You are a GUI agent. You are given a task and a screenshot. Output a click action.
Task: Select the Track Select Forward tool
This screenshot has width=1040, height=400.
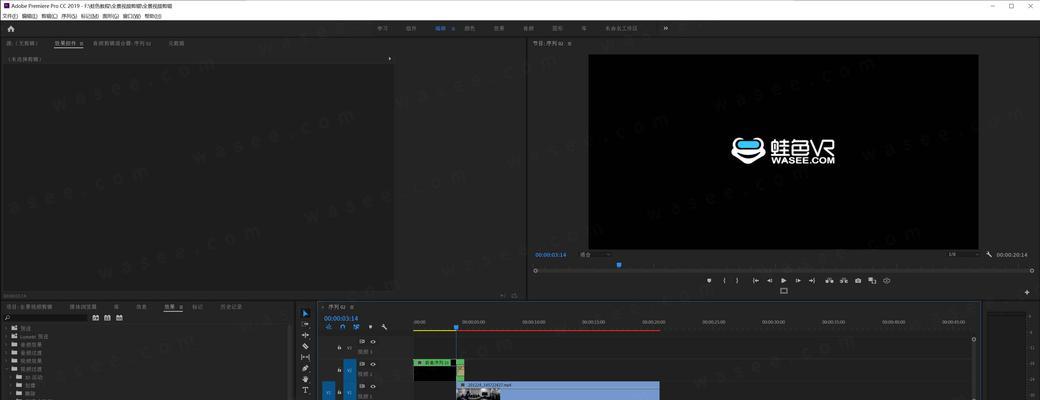pos(305,324)
